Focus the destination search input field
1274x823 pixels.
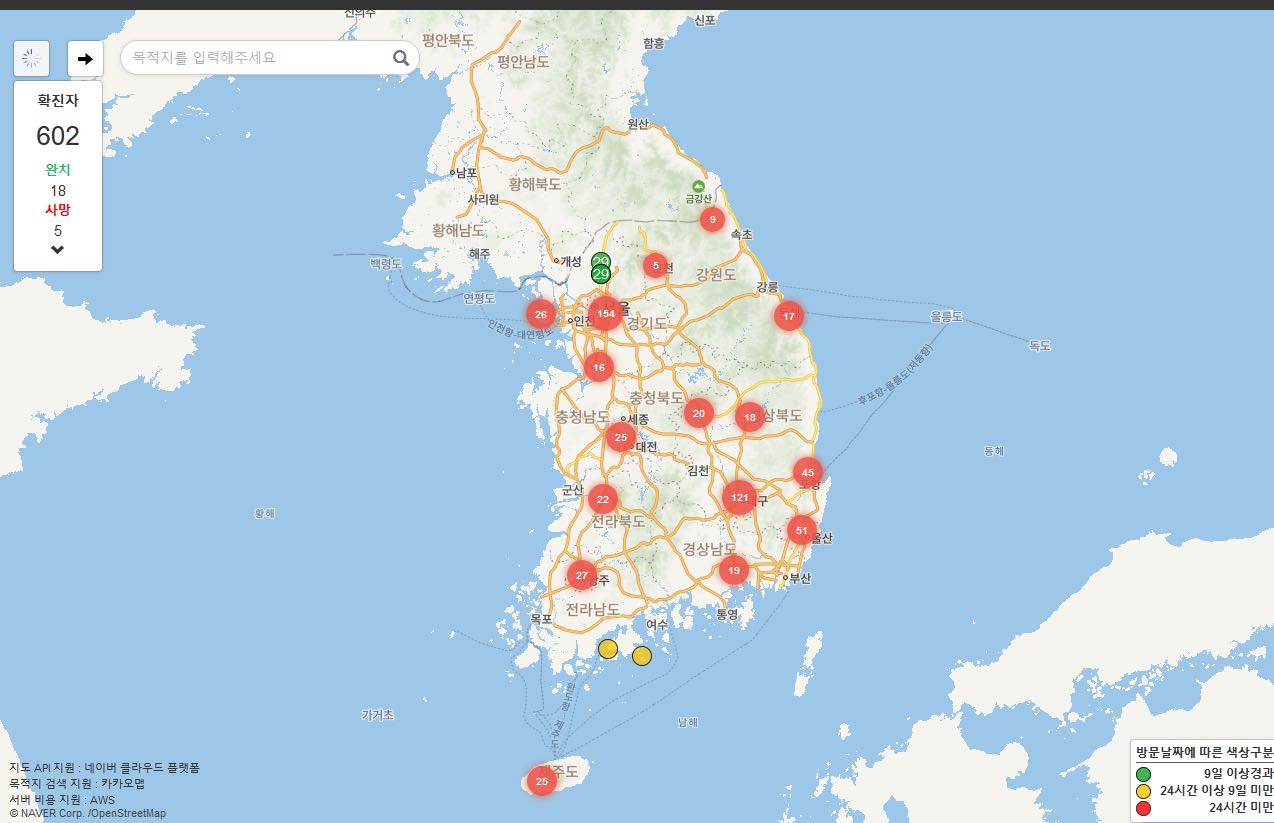[255, 58]
